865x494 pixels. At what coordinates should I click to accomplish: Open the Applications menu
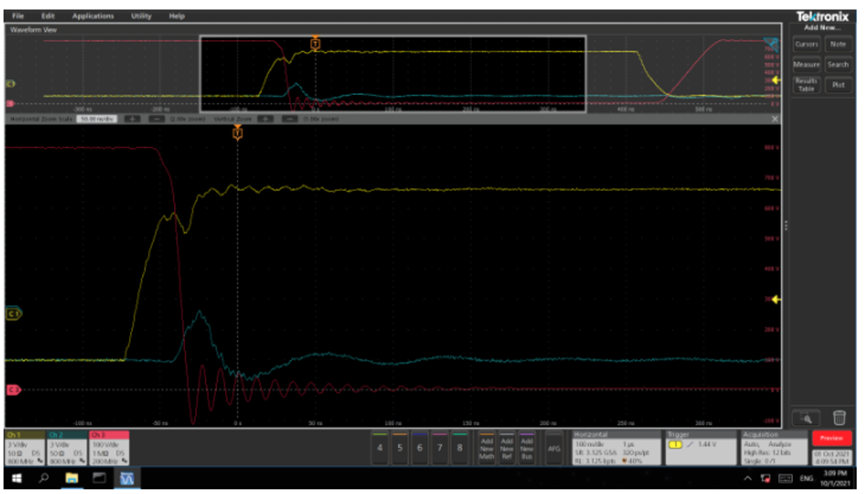tap(92, 17)
